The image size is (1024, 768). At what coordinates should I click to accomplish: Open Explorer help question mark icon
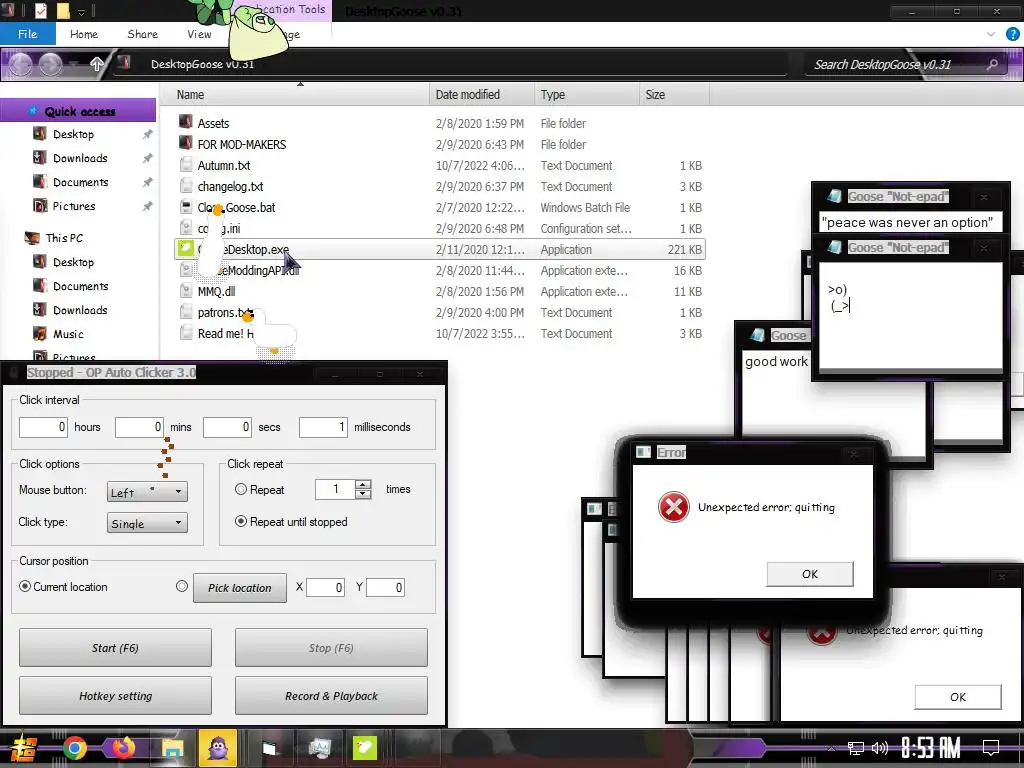tap(1012, 34)
